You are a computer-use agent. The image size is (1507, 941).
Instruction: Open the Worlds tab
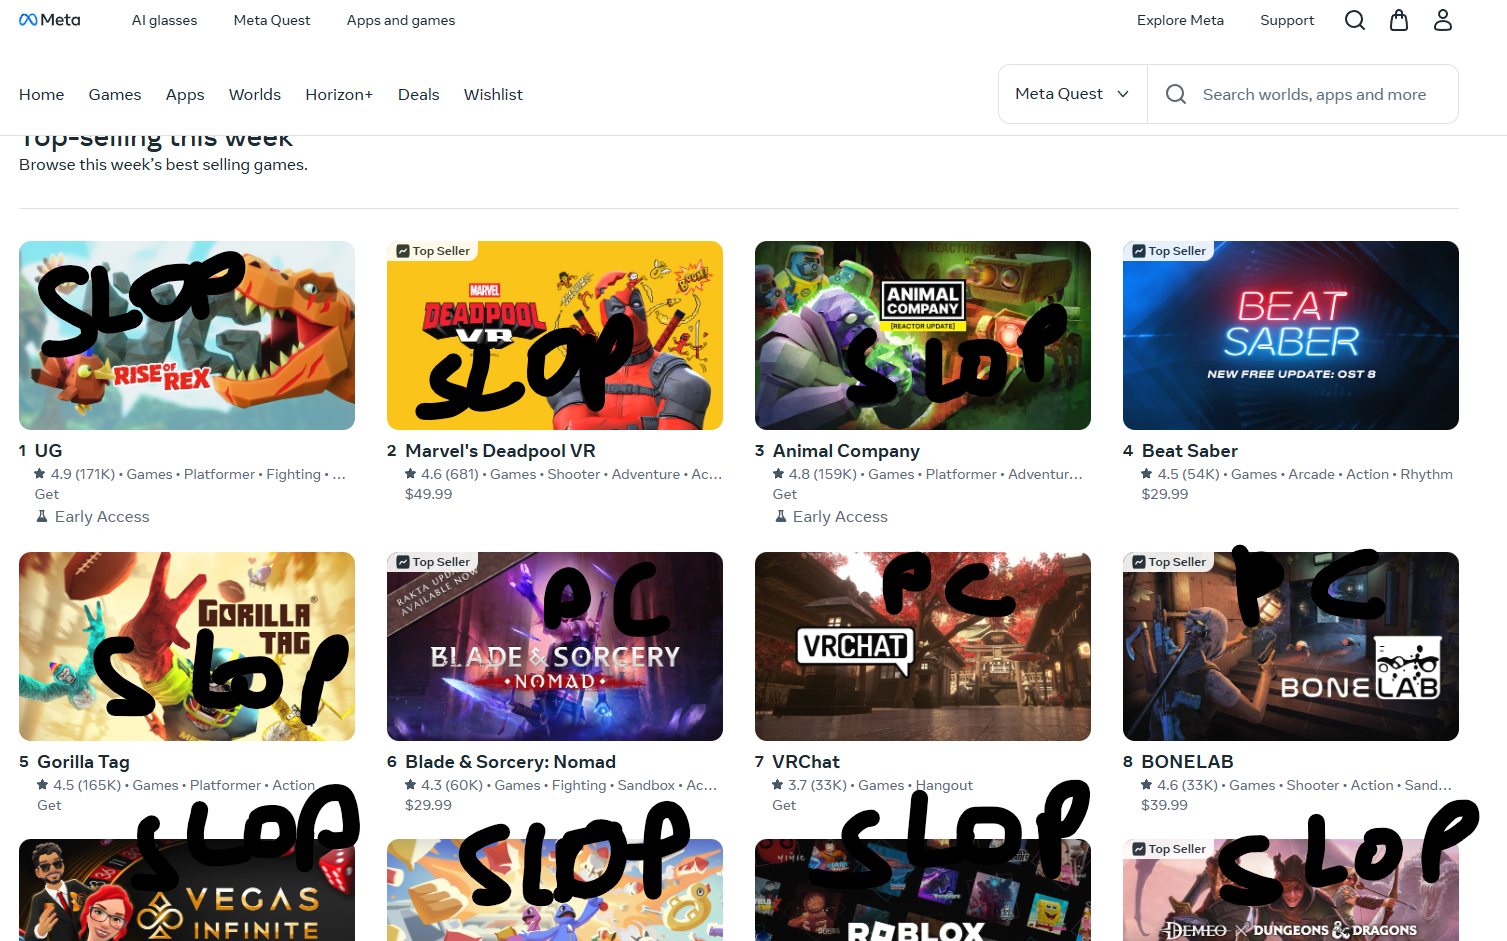coord(255,94)
